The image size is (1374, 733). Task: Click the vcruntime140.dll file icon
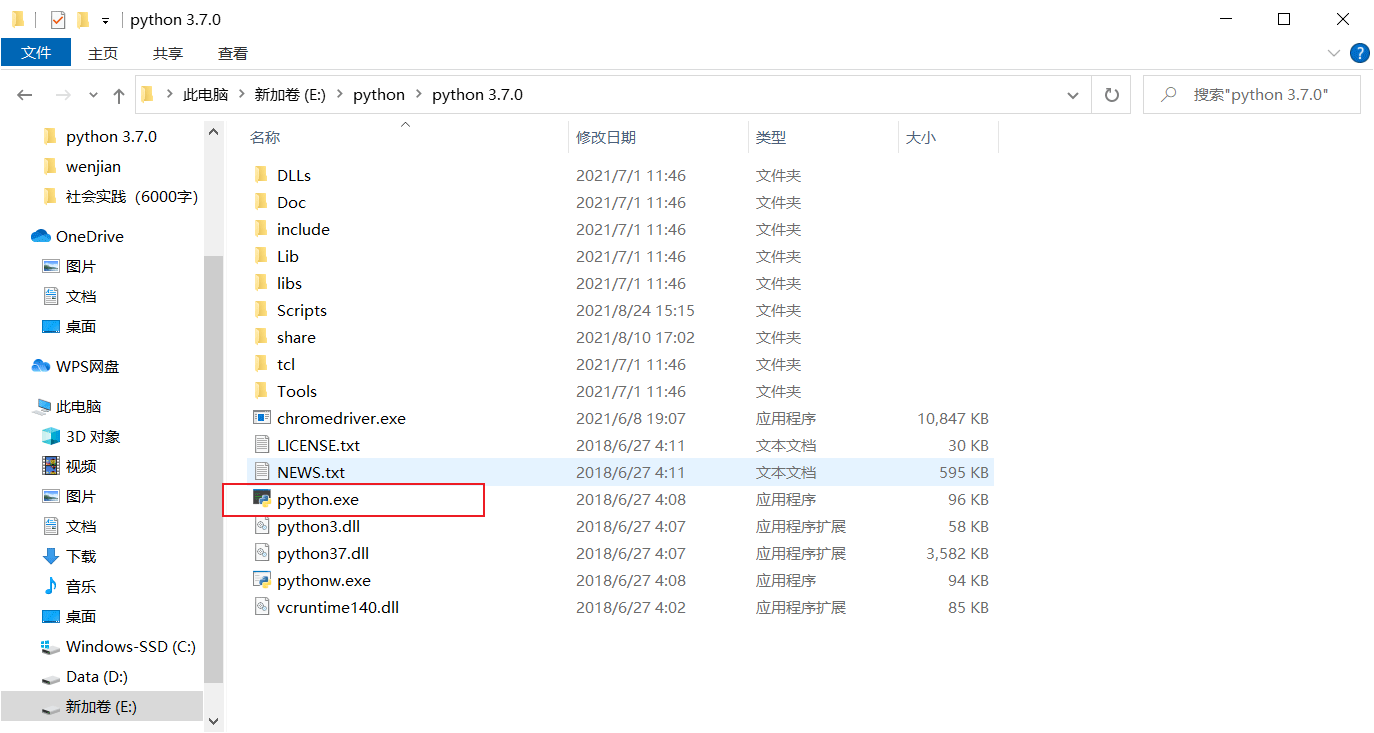point(262,607)
